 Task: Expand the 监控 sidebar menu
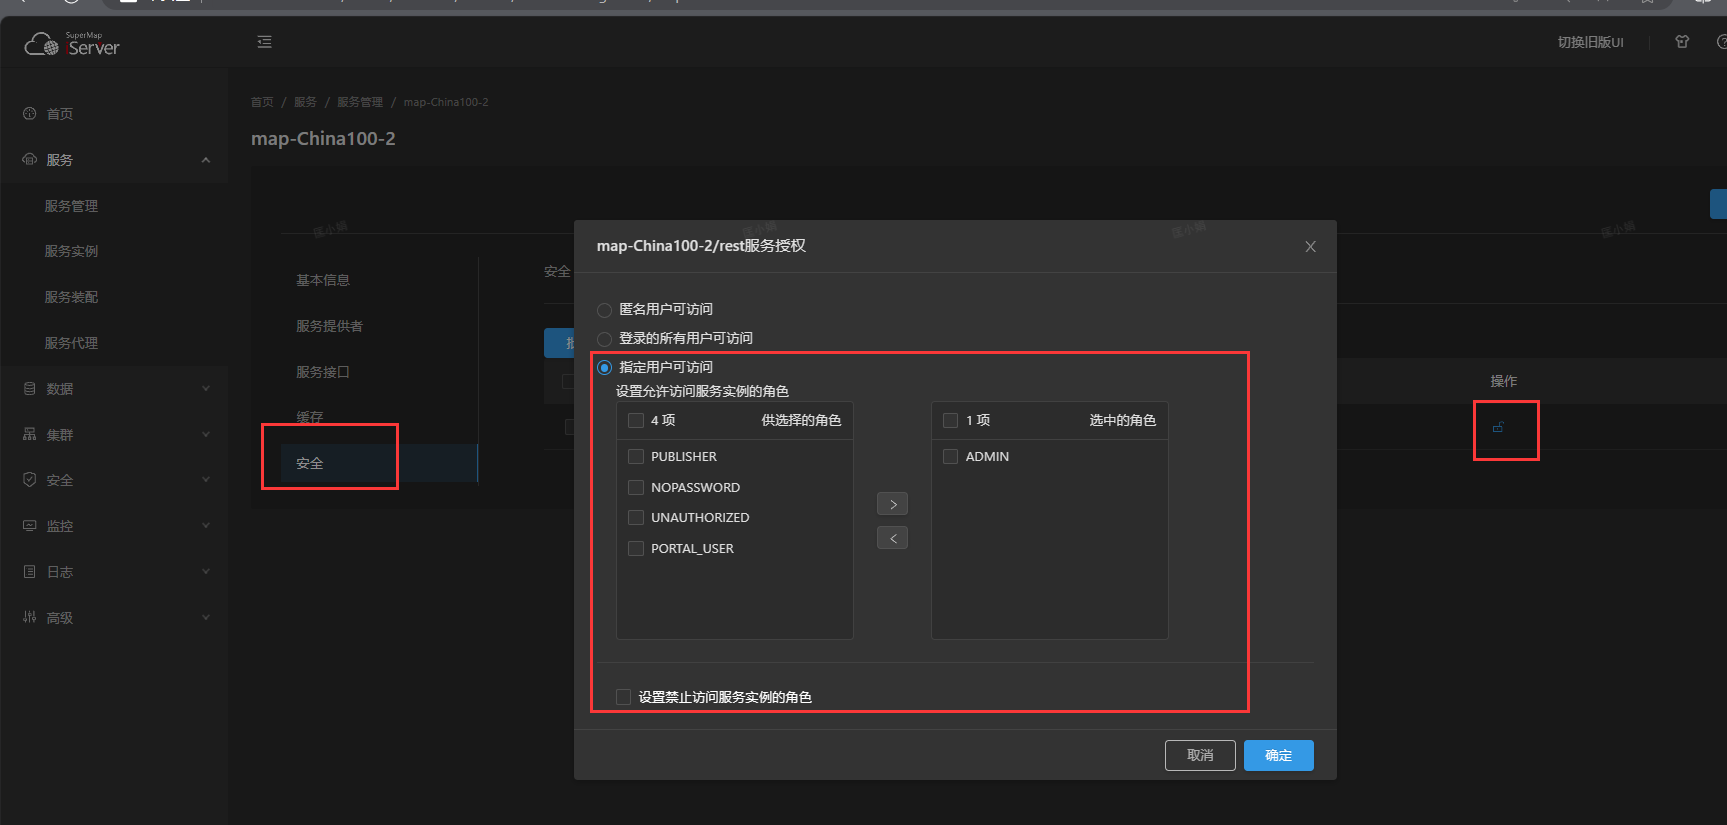(206, 526)
